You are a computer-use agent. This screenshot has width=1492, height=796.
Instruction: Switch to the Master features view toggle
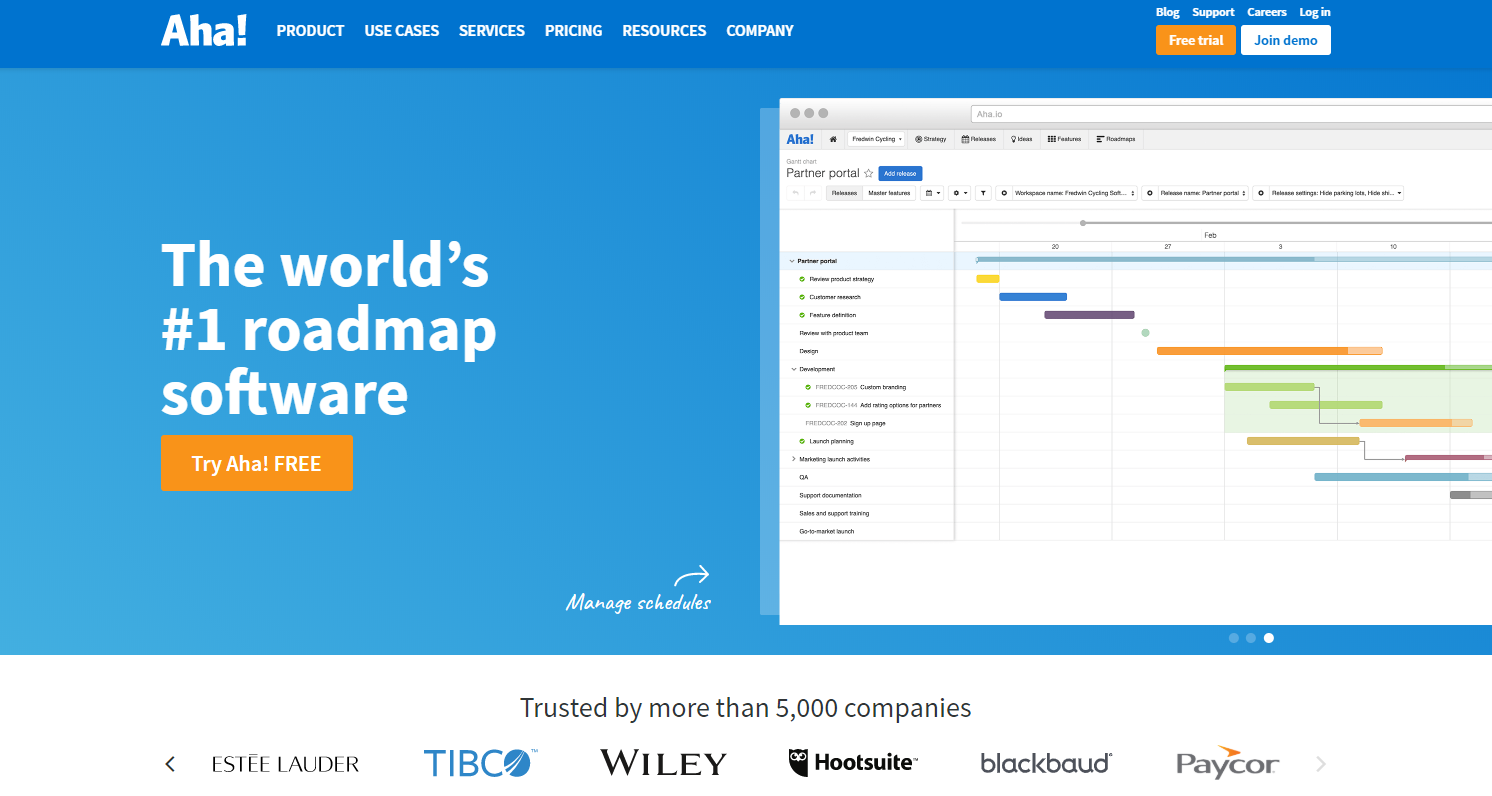[889, 193]
